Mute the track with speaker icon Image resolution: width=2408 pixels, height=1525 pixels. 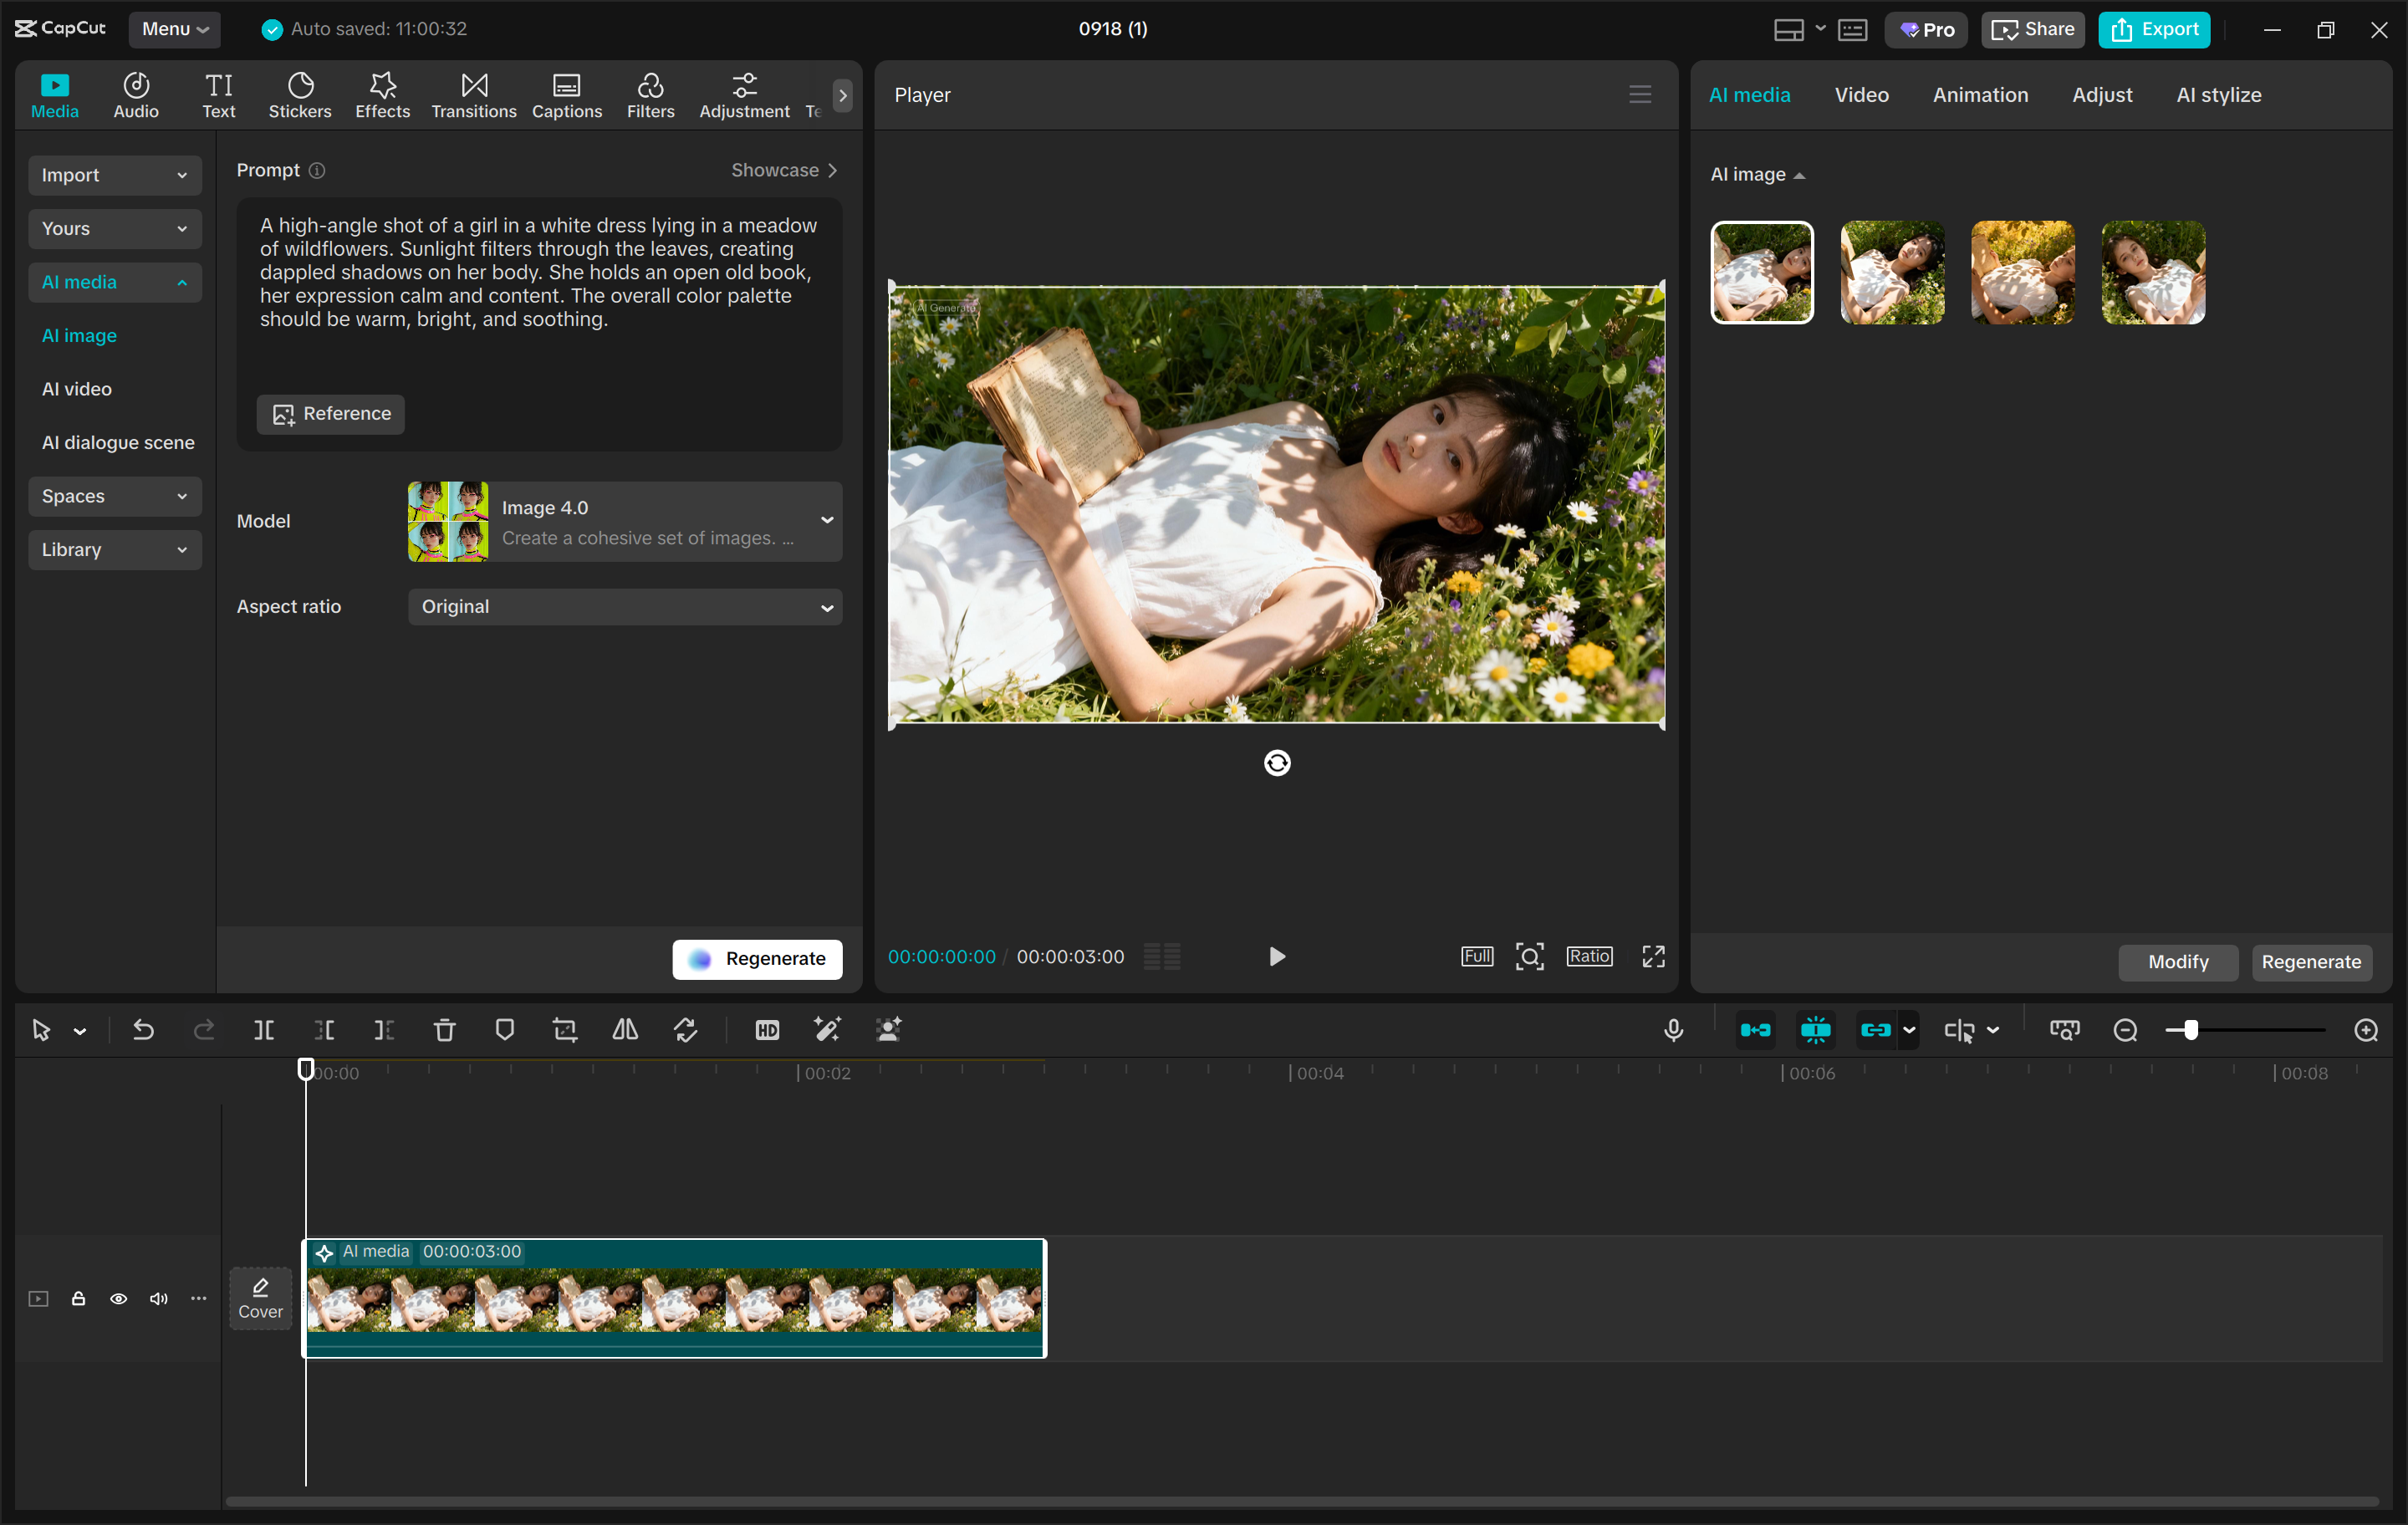click(x=158, y=1299)
